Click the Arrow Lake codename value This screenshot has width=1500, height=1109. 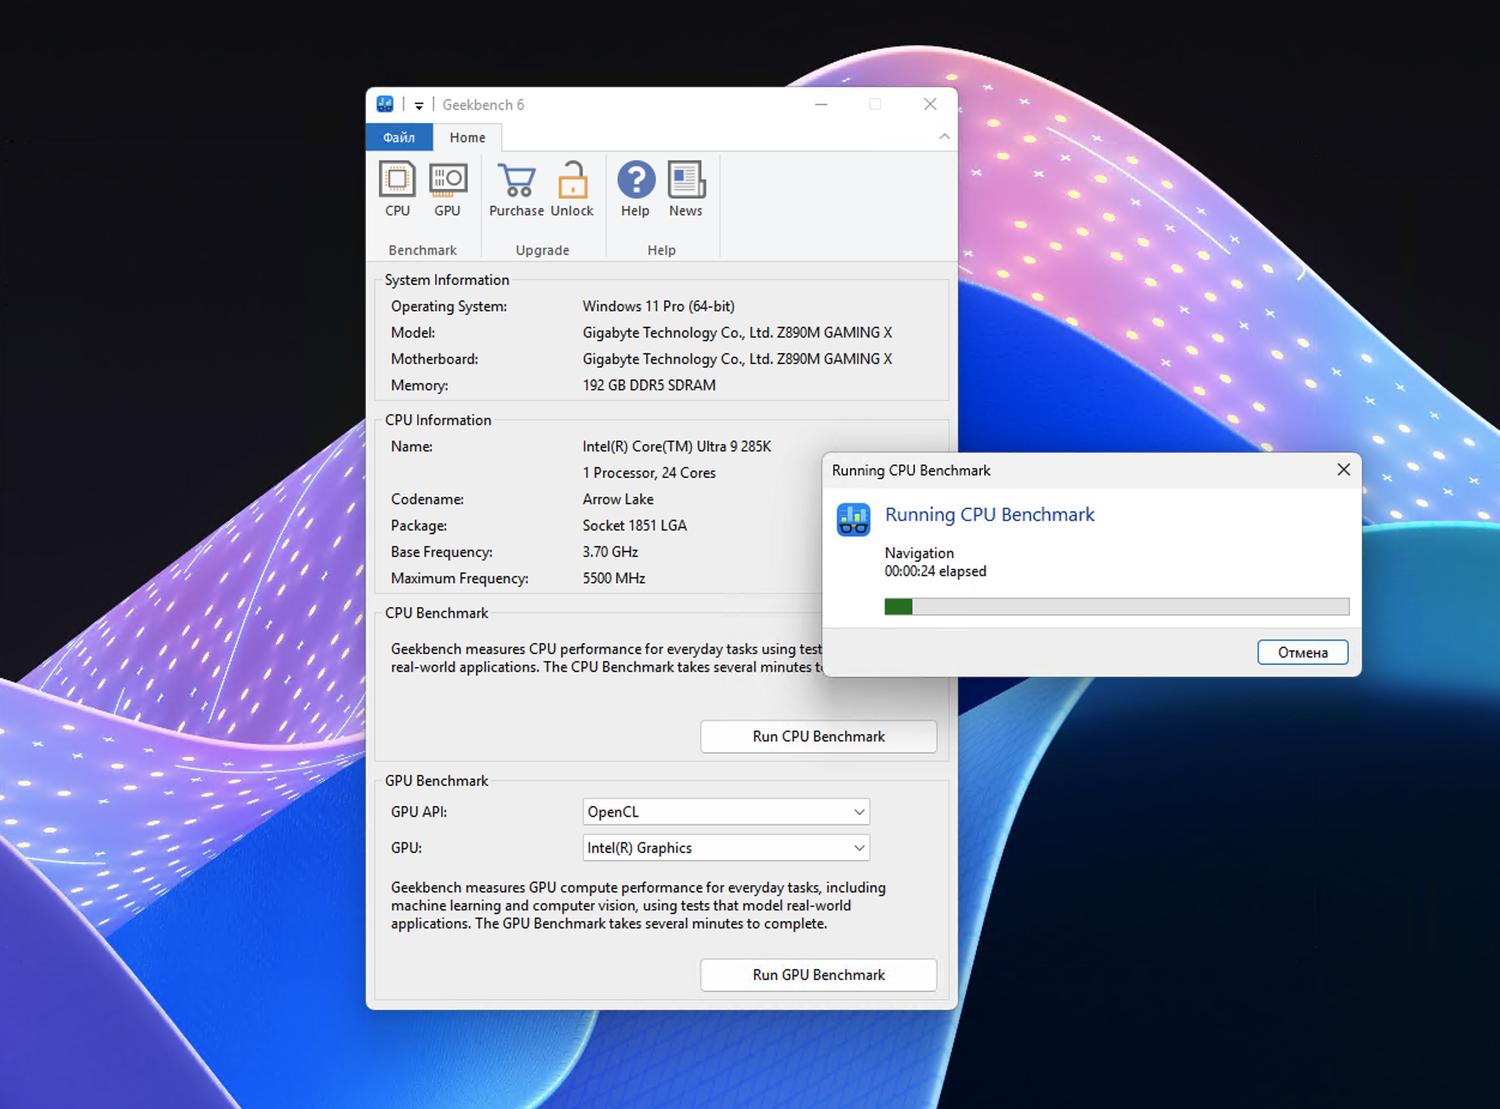(618, 500)
